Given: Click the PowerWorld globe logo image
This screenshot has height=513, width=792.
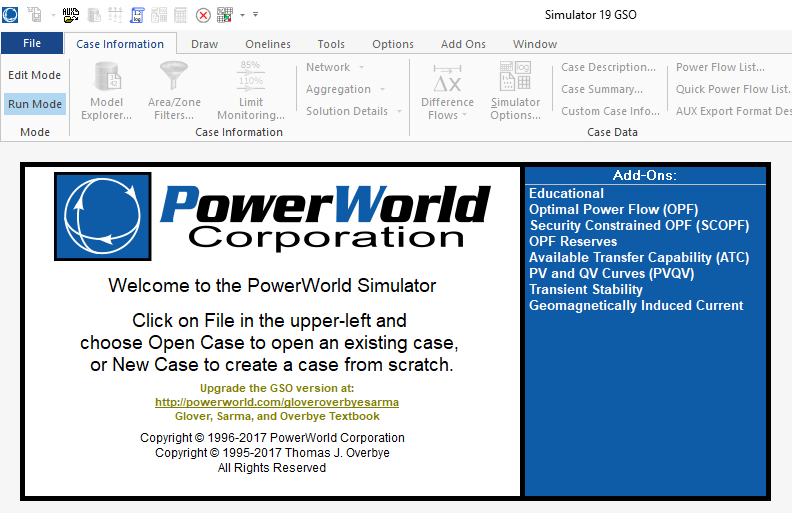Looking at the screenshot, I should (103, 217).
